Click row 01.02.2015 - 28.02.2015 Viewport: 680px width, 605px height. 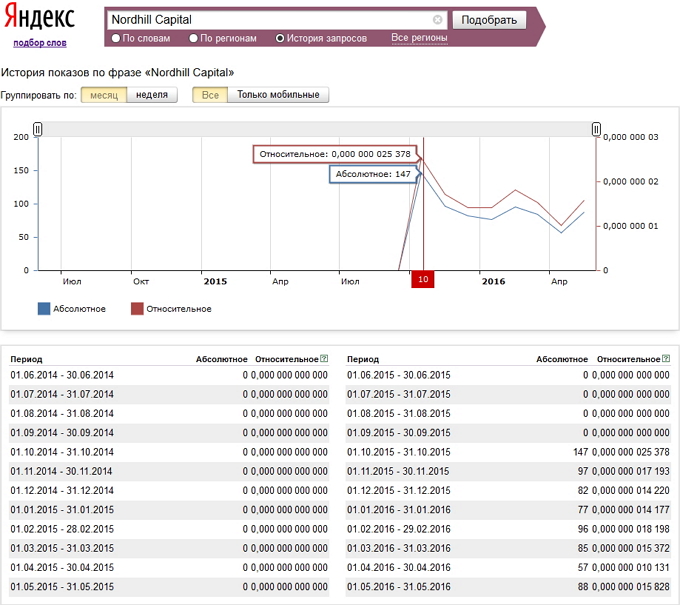pos(169,529)
